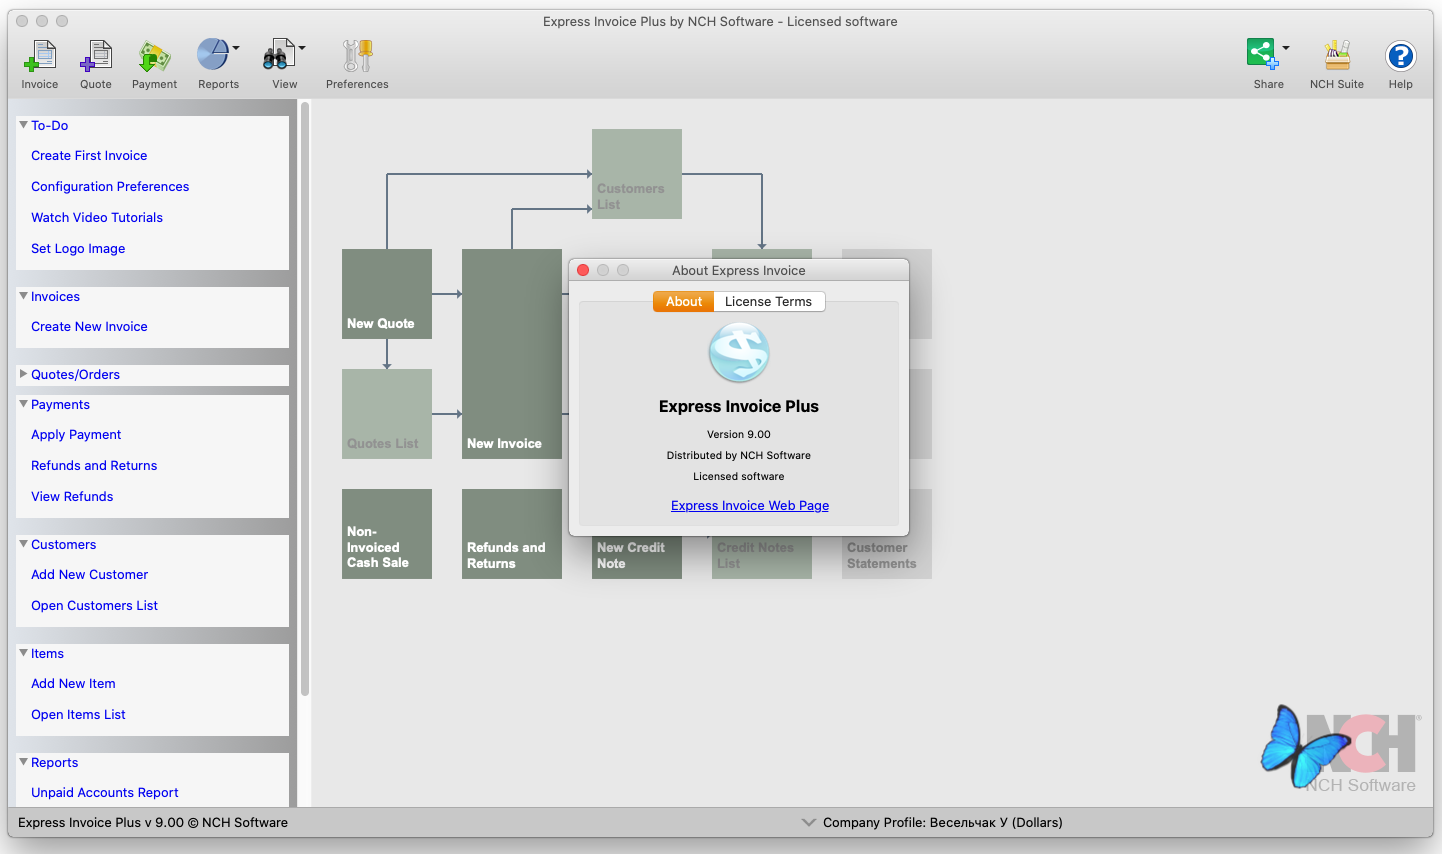Open Configuration Preferences link

110,186
